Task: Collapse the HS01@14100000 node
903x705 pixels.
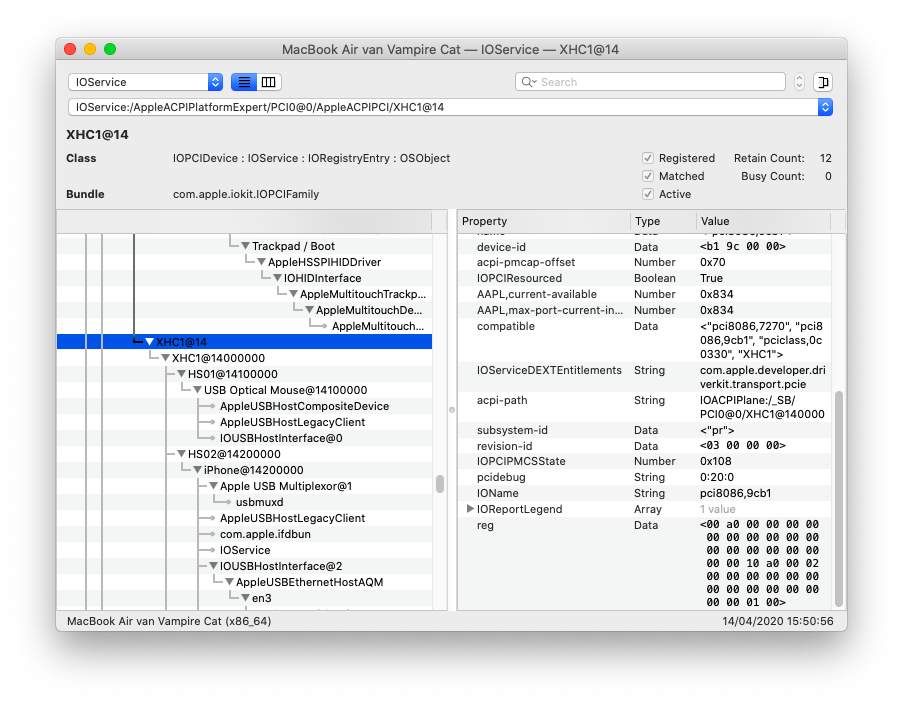Action: pyautogui.click(x=182, y=374)
